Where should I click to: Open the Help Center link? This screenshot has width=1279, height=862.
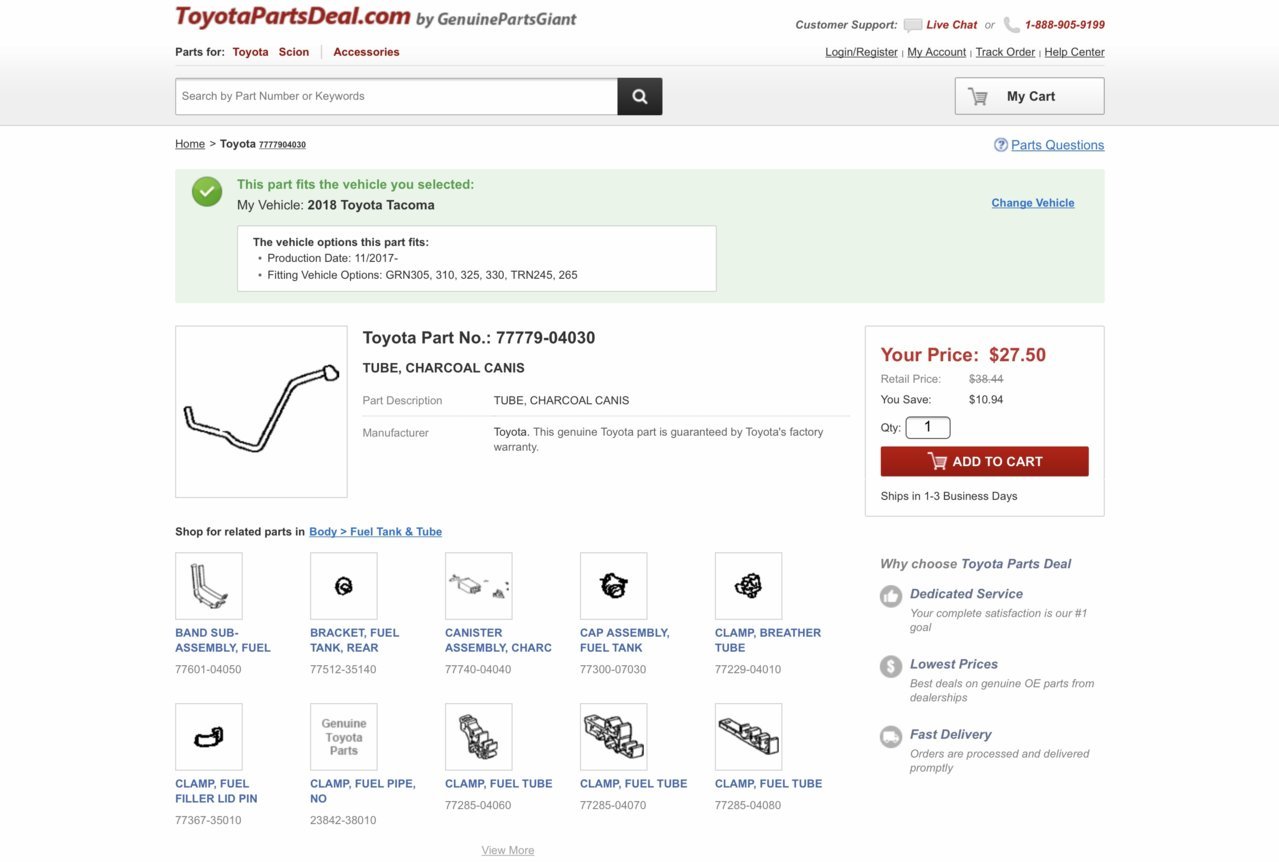1074,52
